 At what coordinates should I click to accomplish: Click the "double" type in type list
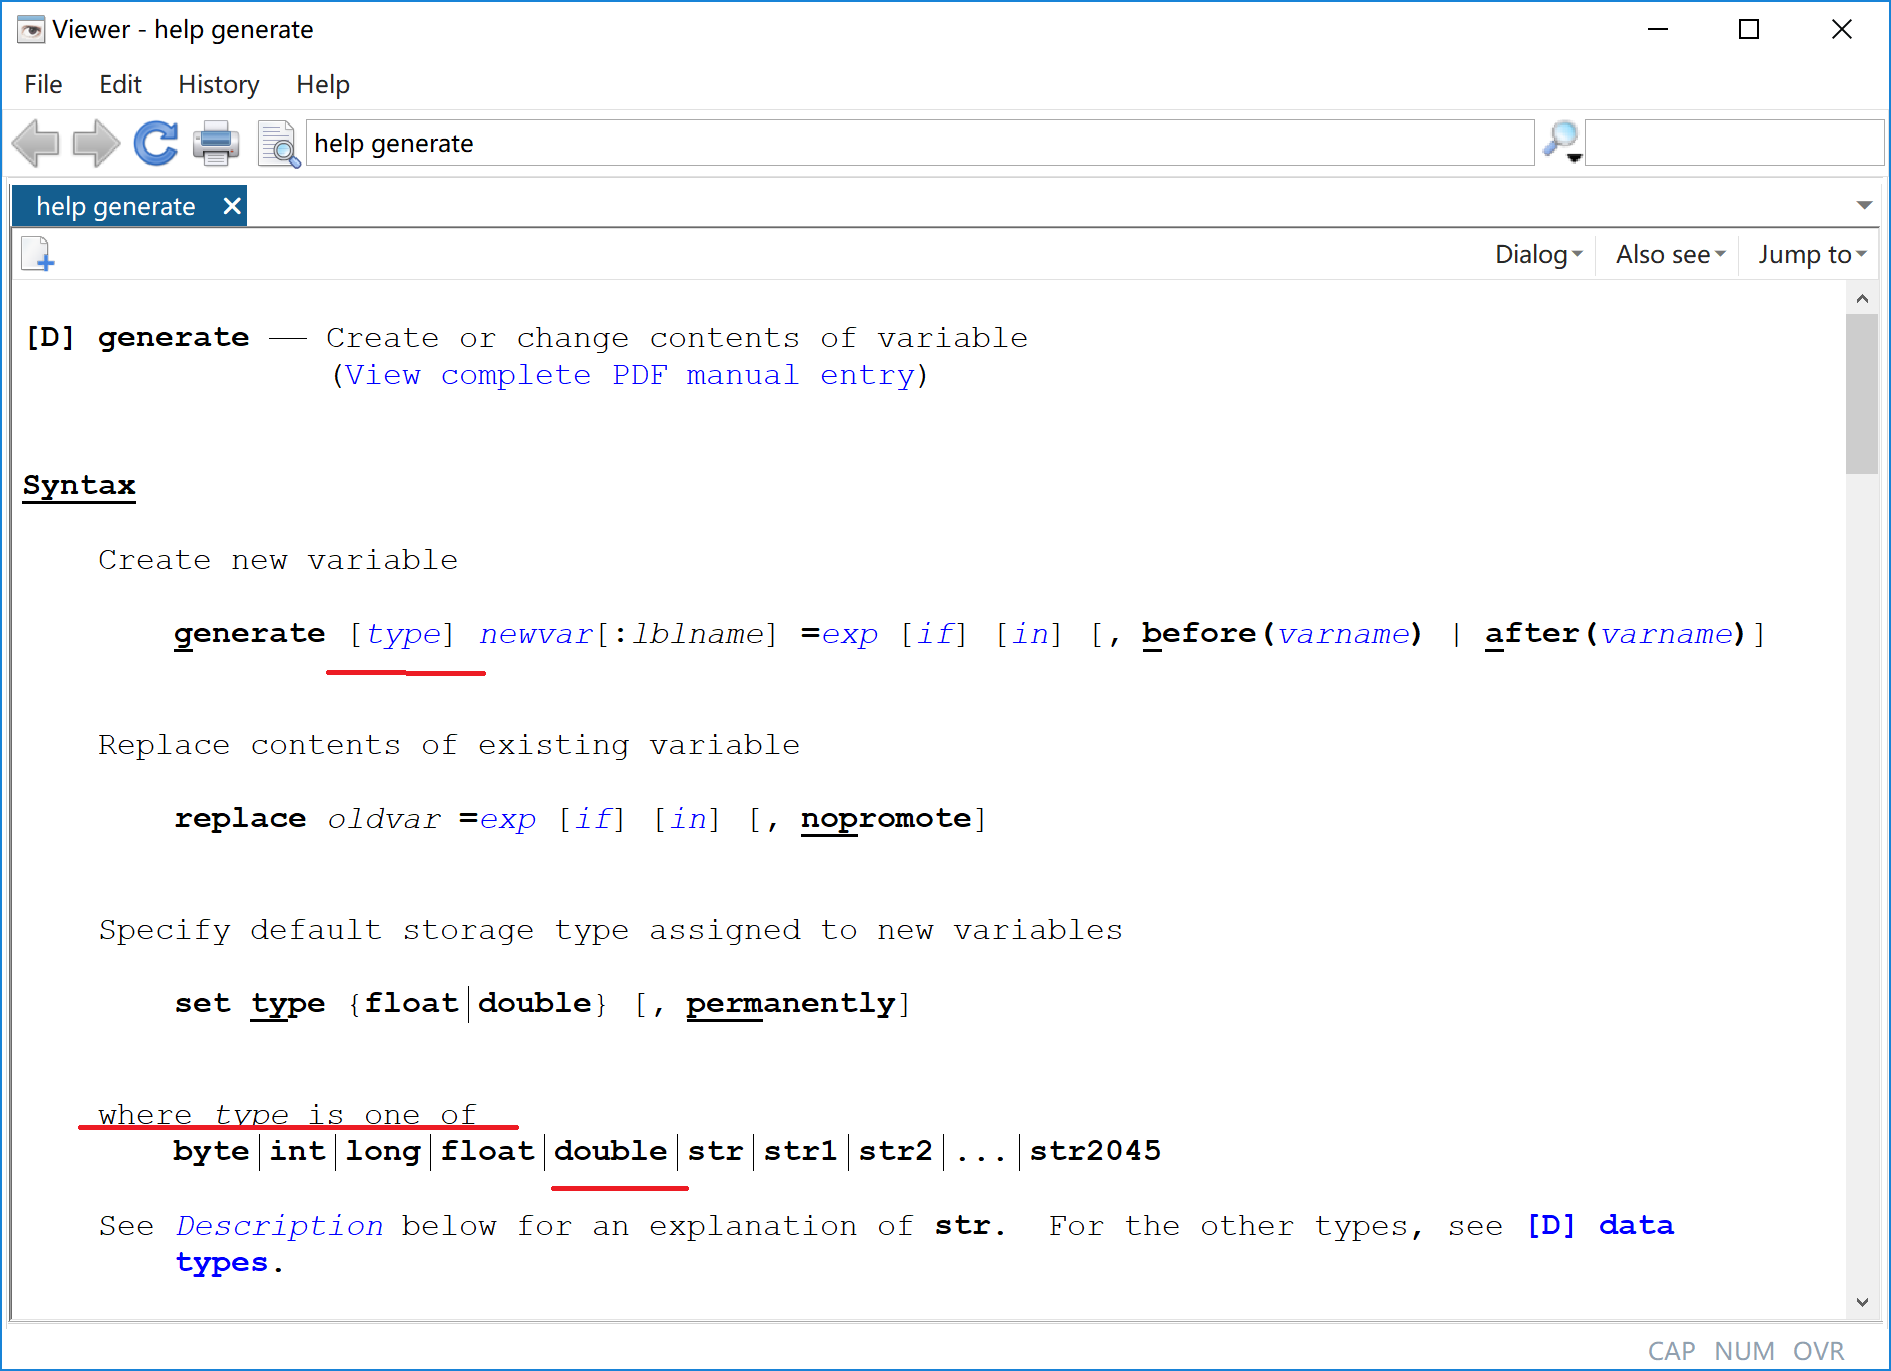(610, 1152)
